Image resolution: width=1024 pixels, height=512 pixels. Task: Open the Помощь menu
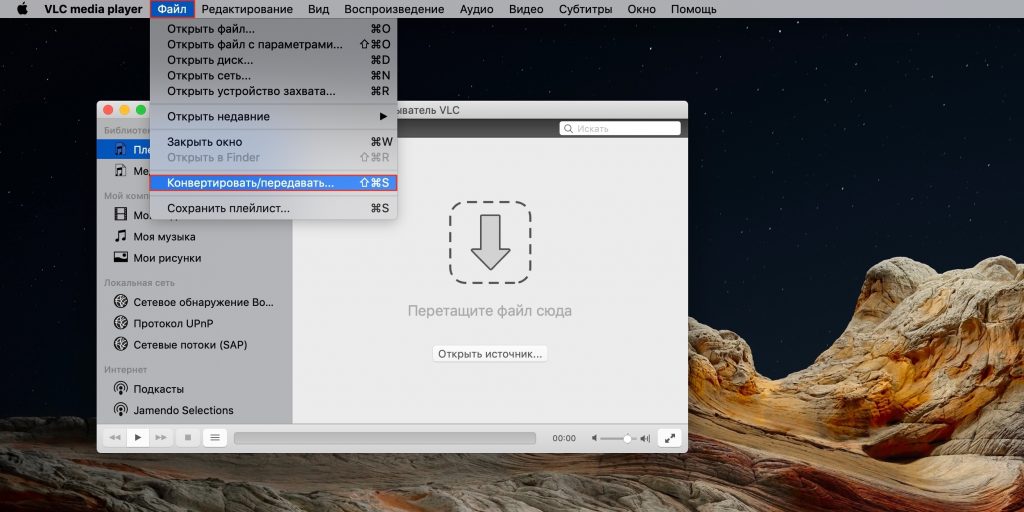pyautogui.click(x=694, y=9)
